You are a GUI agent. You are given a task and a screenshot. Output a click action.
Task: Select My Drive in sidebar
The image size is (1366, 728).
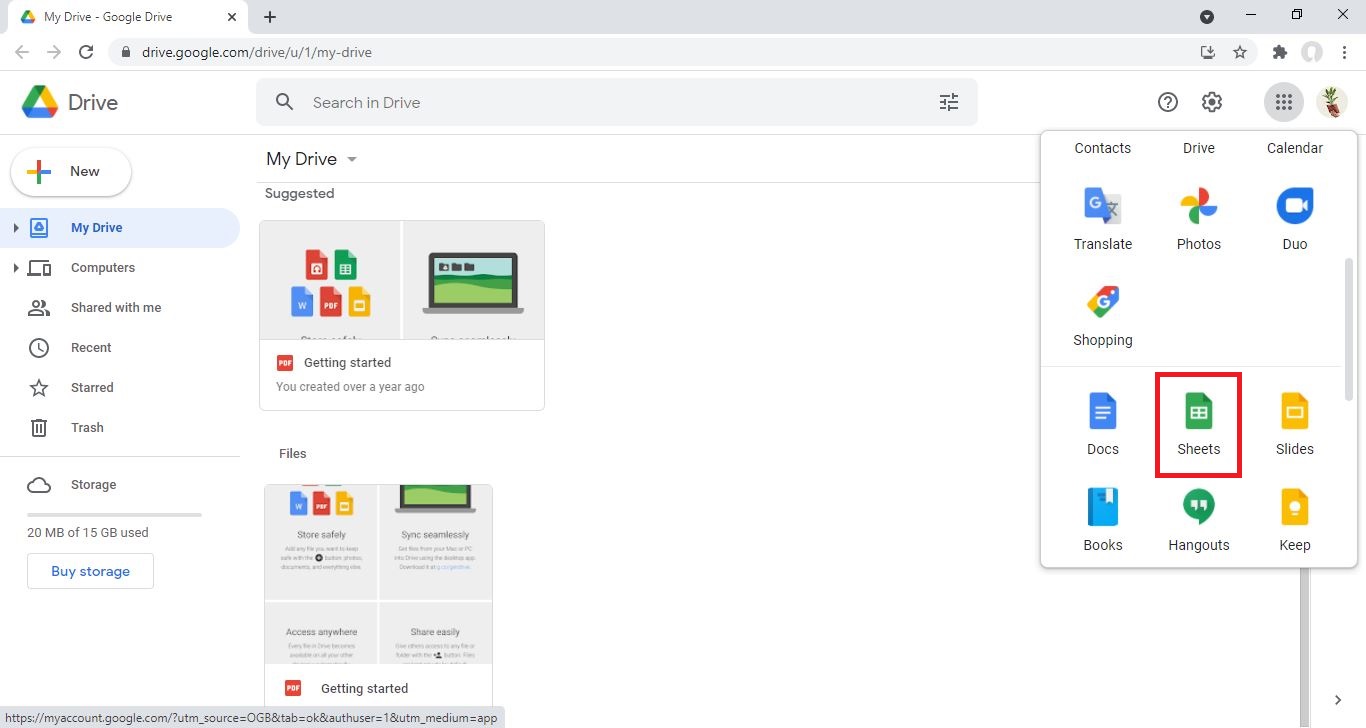pos(120,228)
